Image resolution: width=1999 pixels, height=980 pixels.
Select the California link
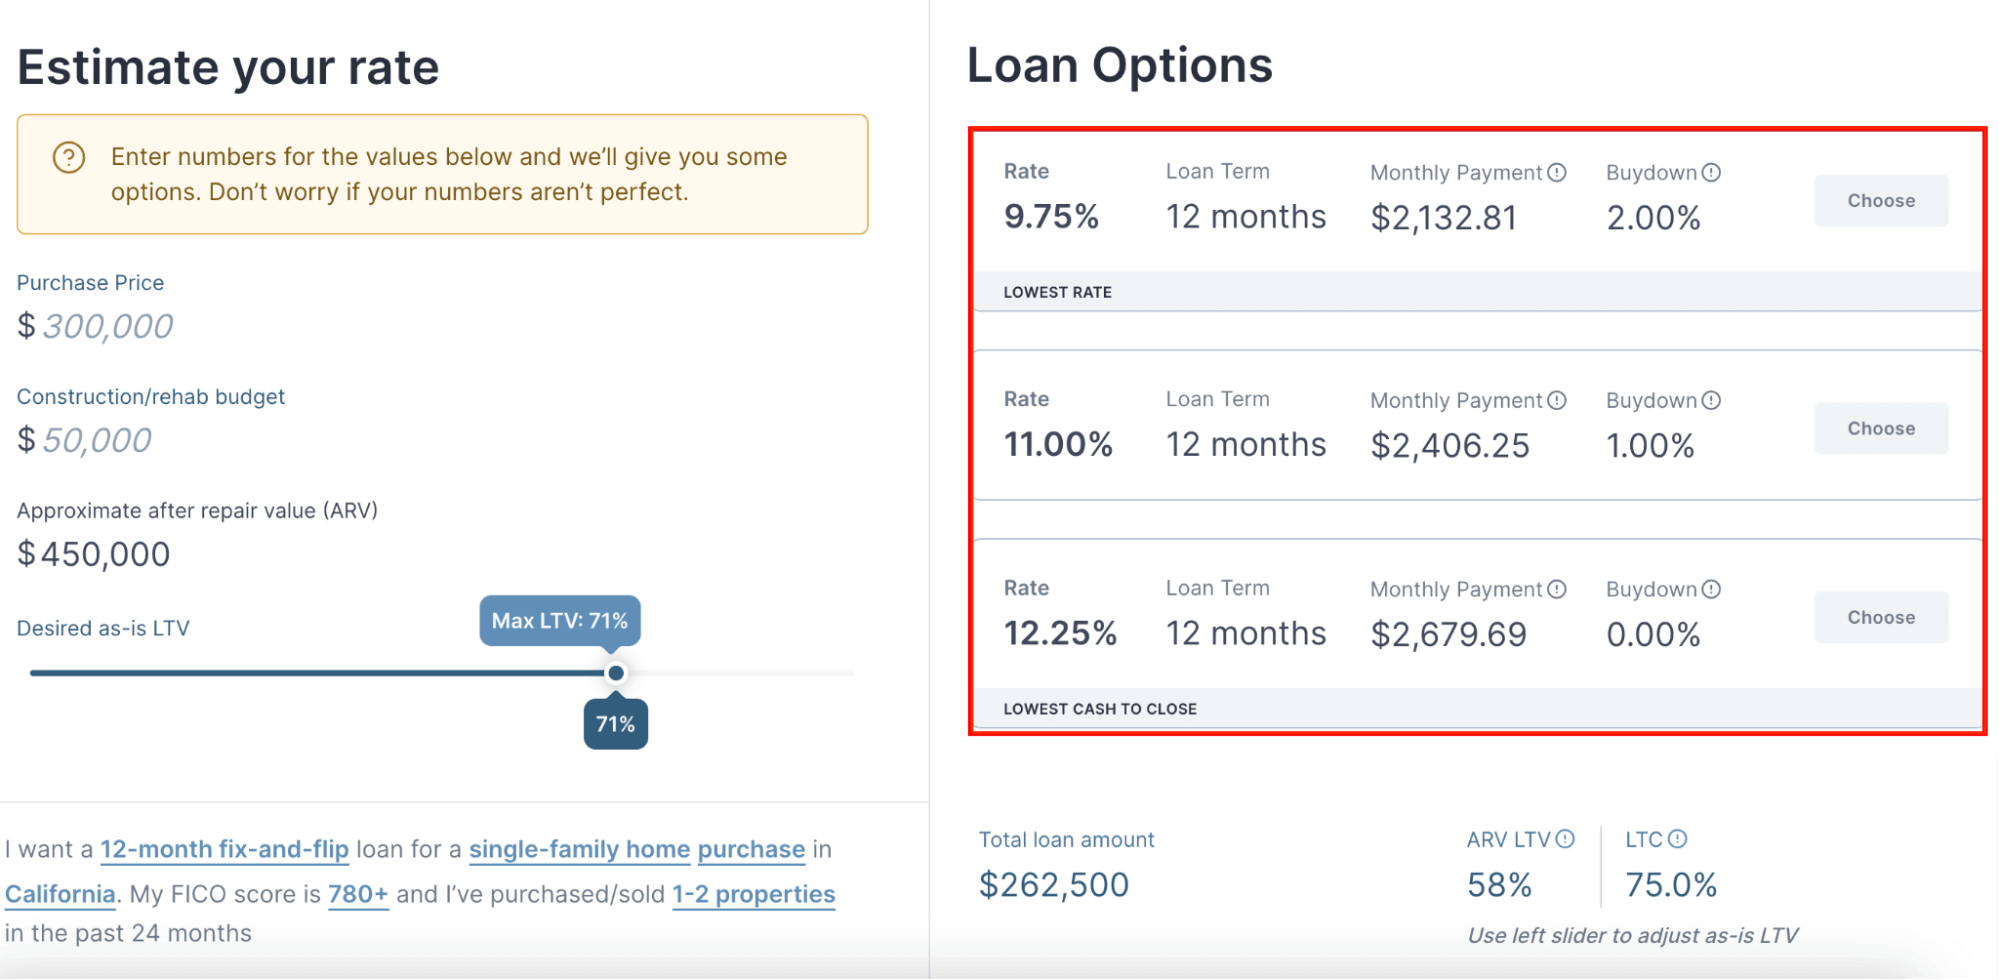click(59, 894)
